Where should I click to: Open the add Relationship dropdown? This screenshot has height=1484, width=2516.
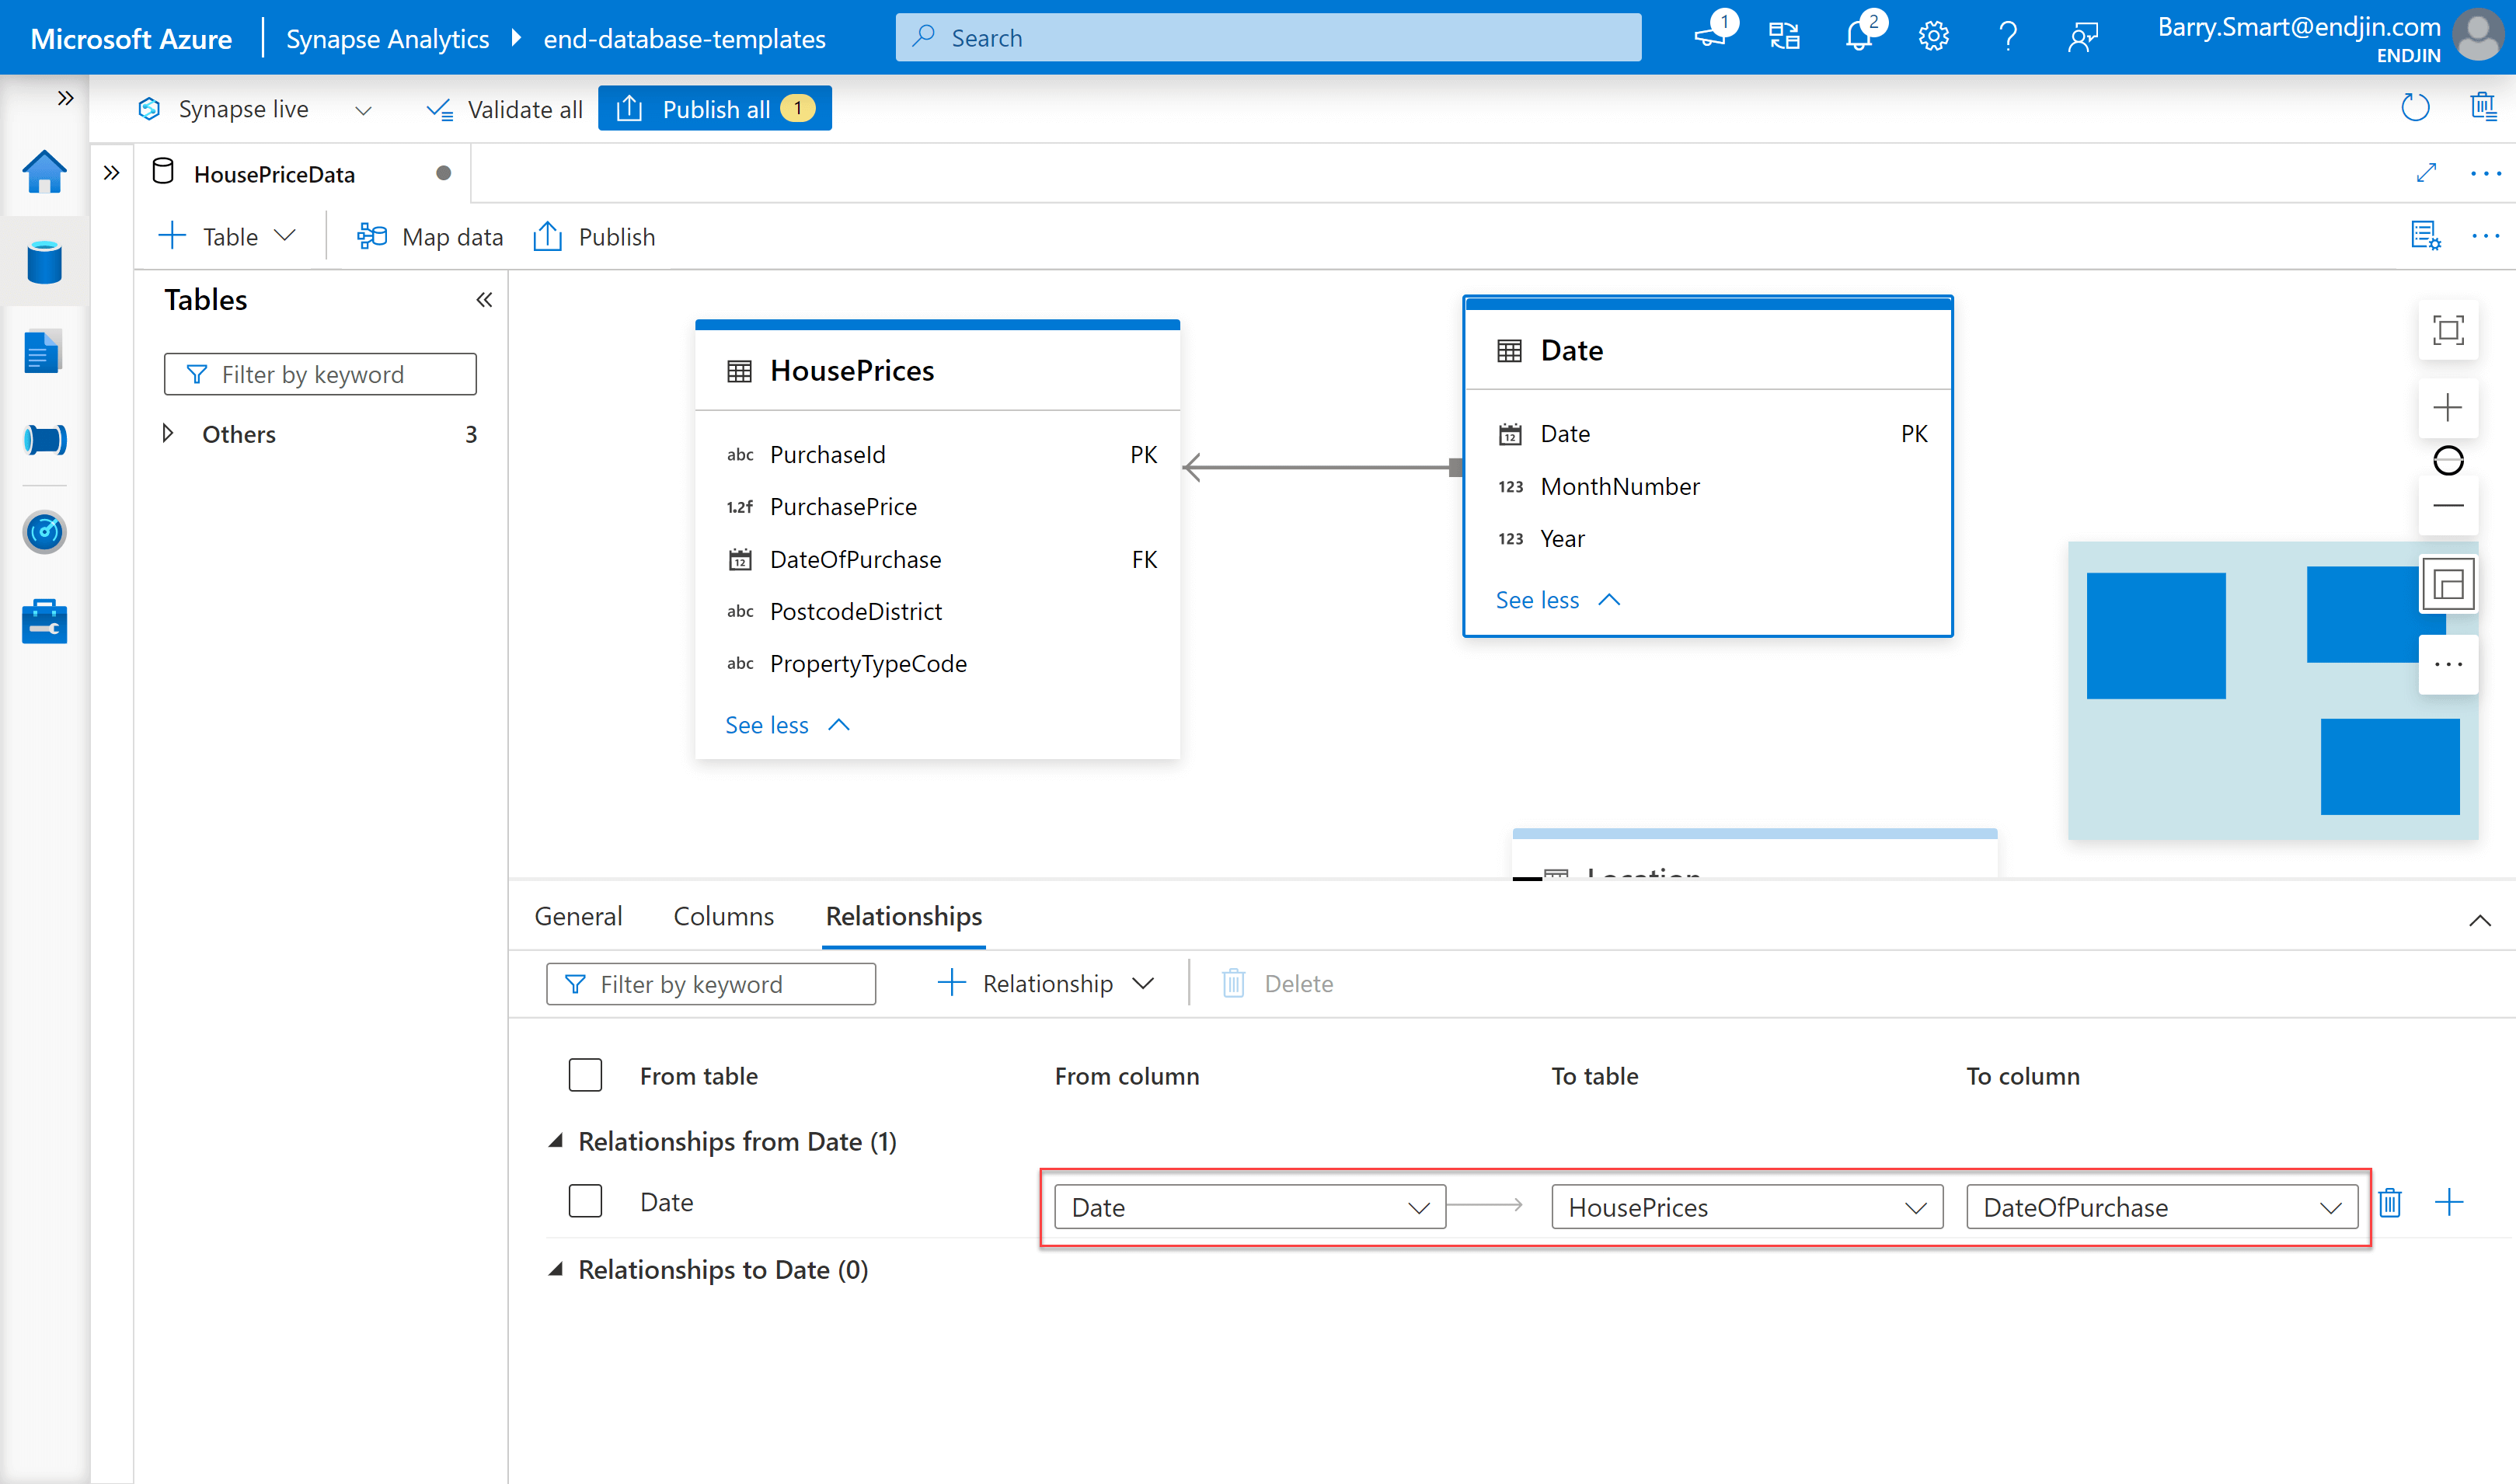coord(1046,983)
